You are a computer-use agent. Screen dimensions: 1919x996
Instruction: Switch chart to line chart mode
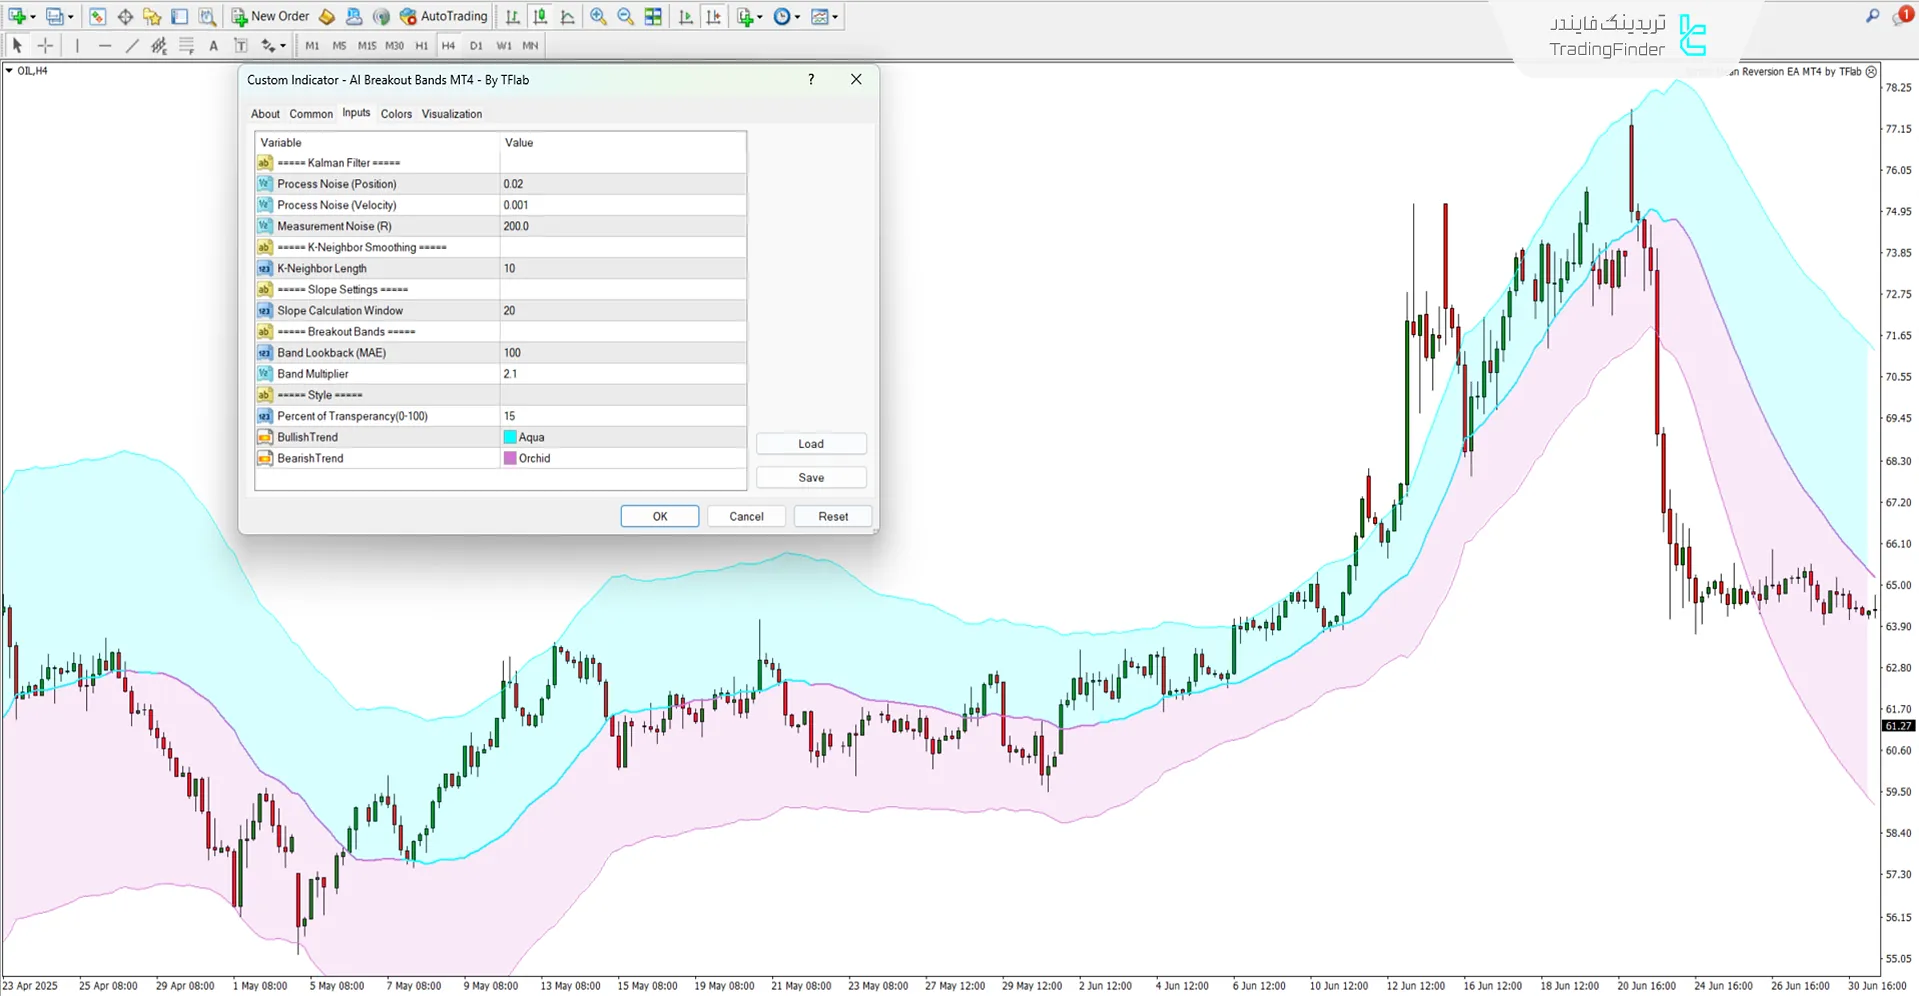[567, 16]
